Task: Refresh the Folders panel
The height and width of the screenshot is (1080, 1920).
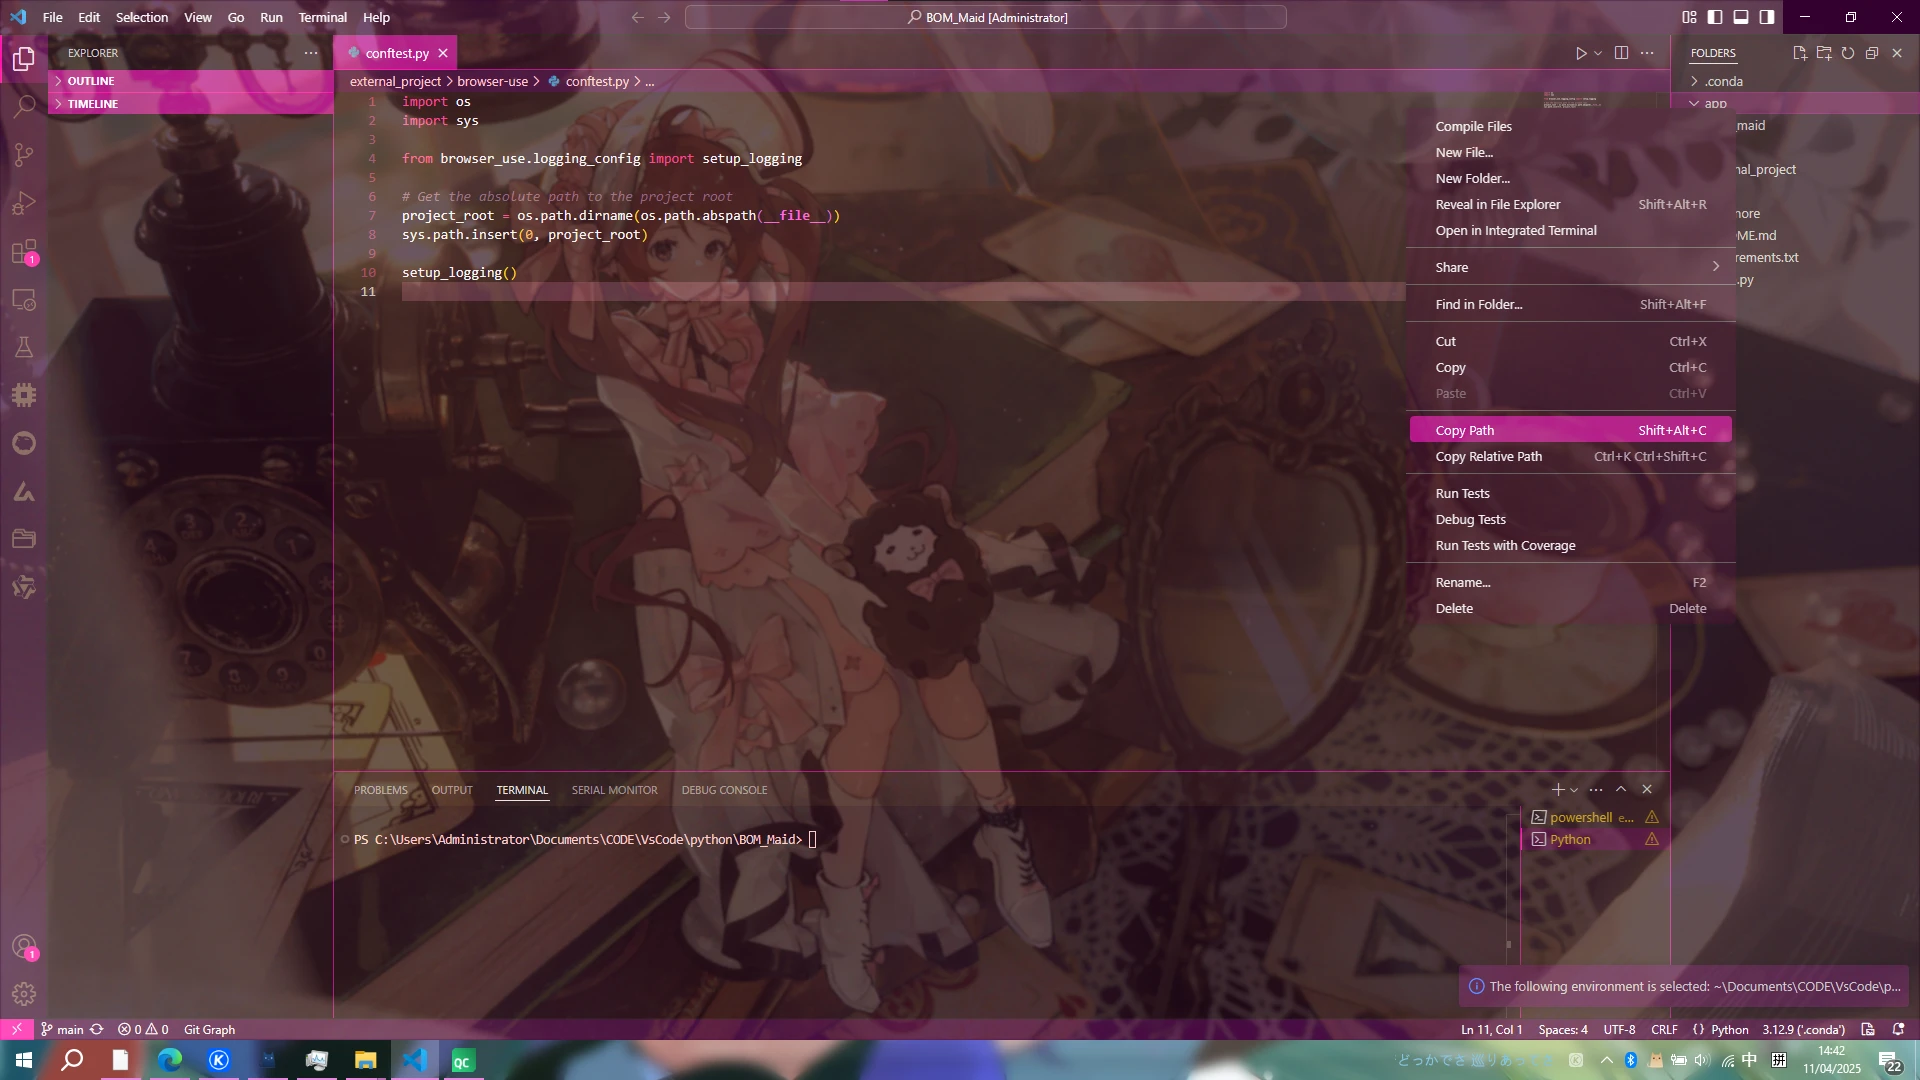Action: coord(1848,53)
